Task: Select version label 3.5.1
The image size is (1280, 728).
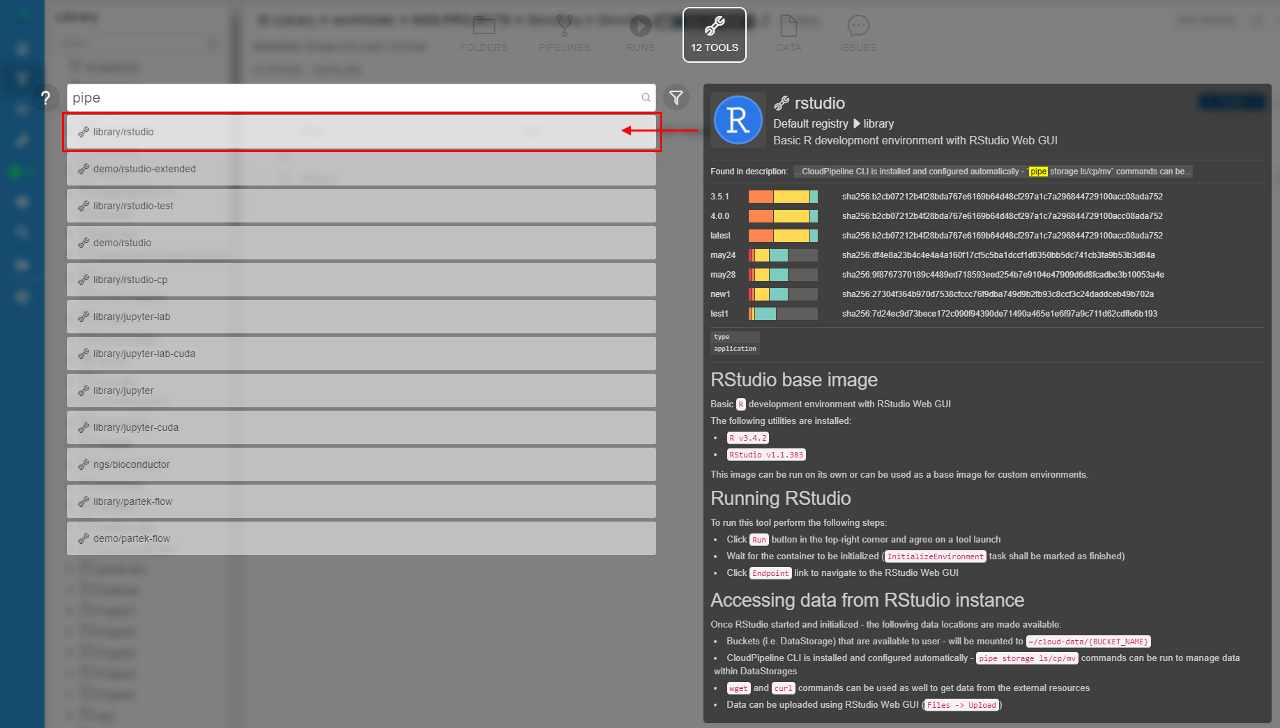Action: click(x=720, y=196)
